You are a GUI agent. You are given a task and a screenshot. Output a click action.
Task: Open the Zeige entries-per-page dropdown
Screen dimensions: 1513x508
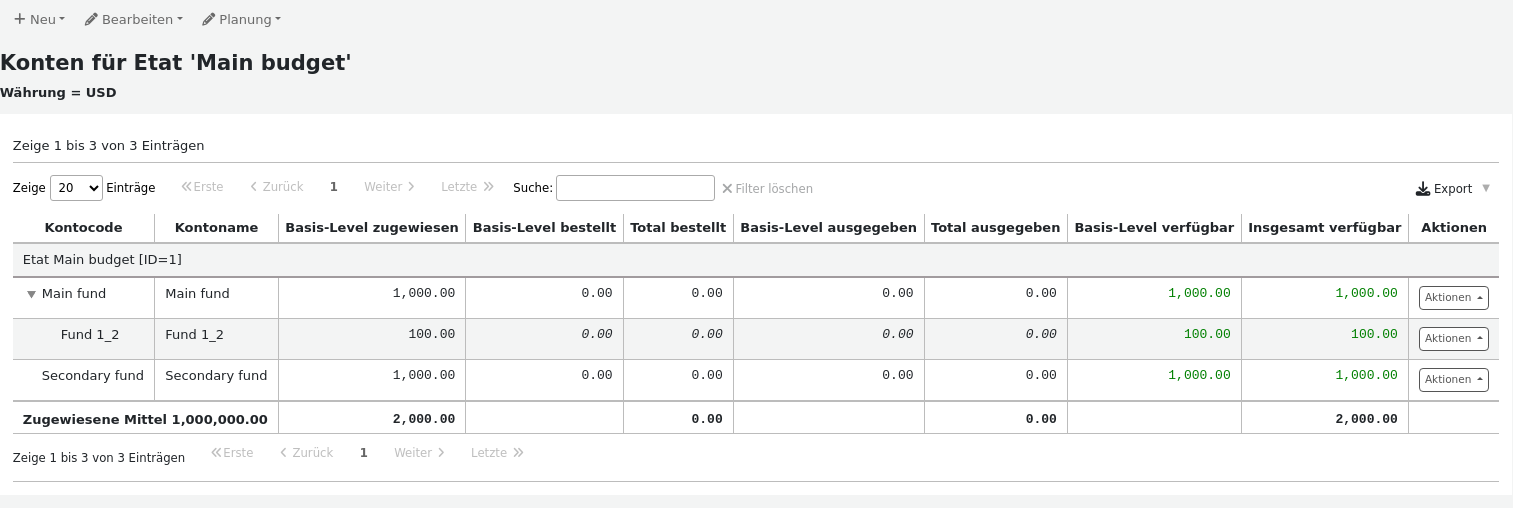[76, 188]
